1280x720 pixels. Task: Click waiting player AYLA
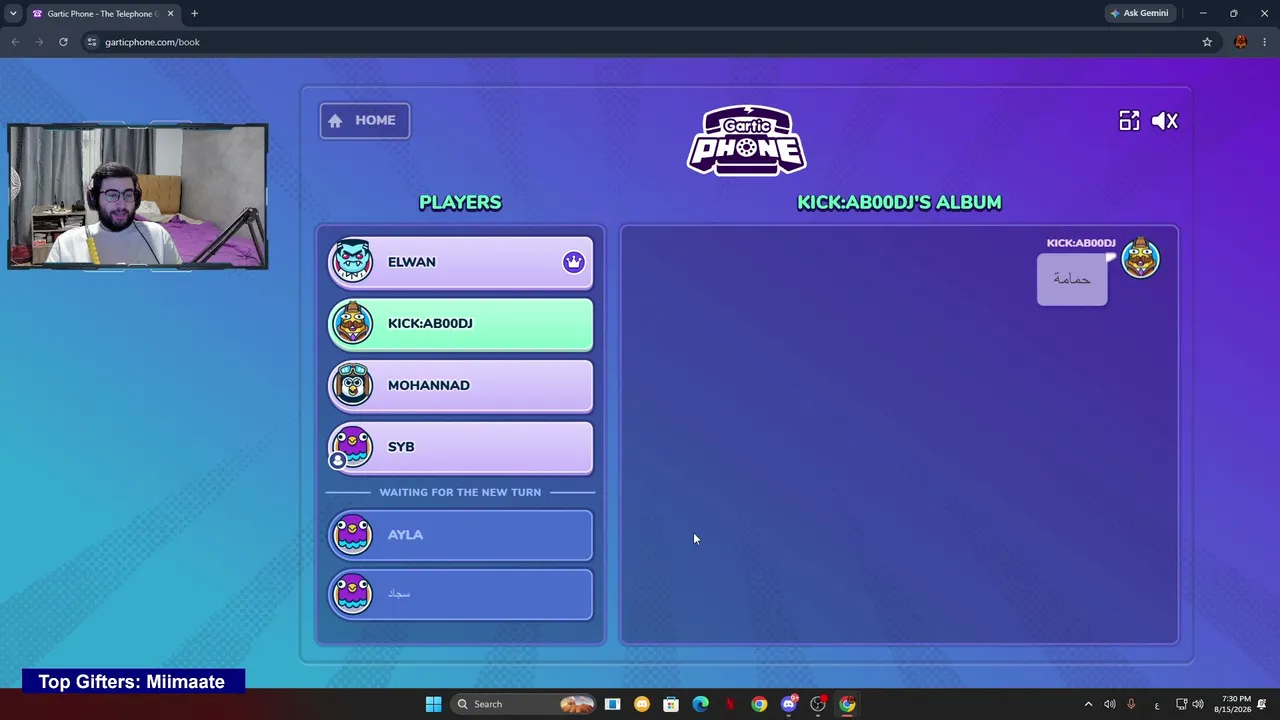pyautogui.click(x=460, y=535)
